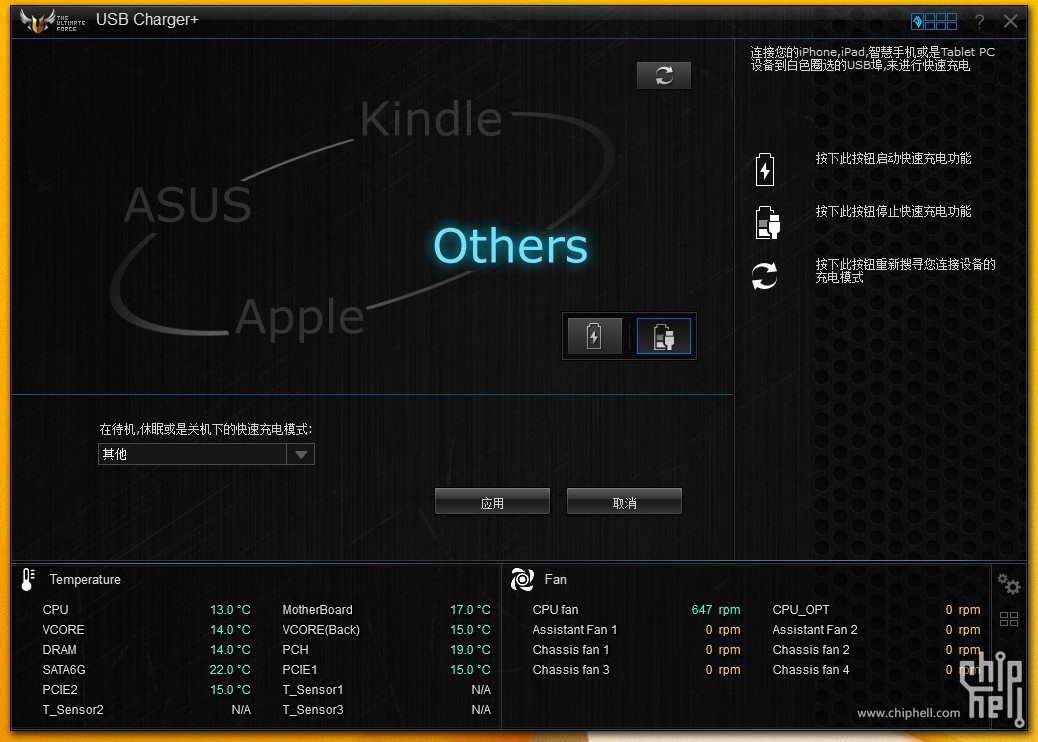The width and height of the screenshot is (1038, 742).
Task: Click the battery plug legend icon beside 停止快速充电功能
Action: point(767,222)
